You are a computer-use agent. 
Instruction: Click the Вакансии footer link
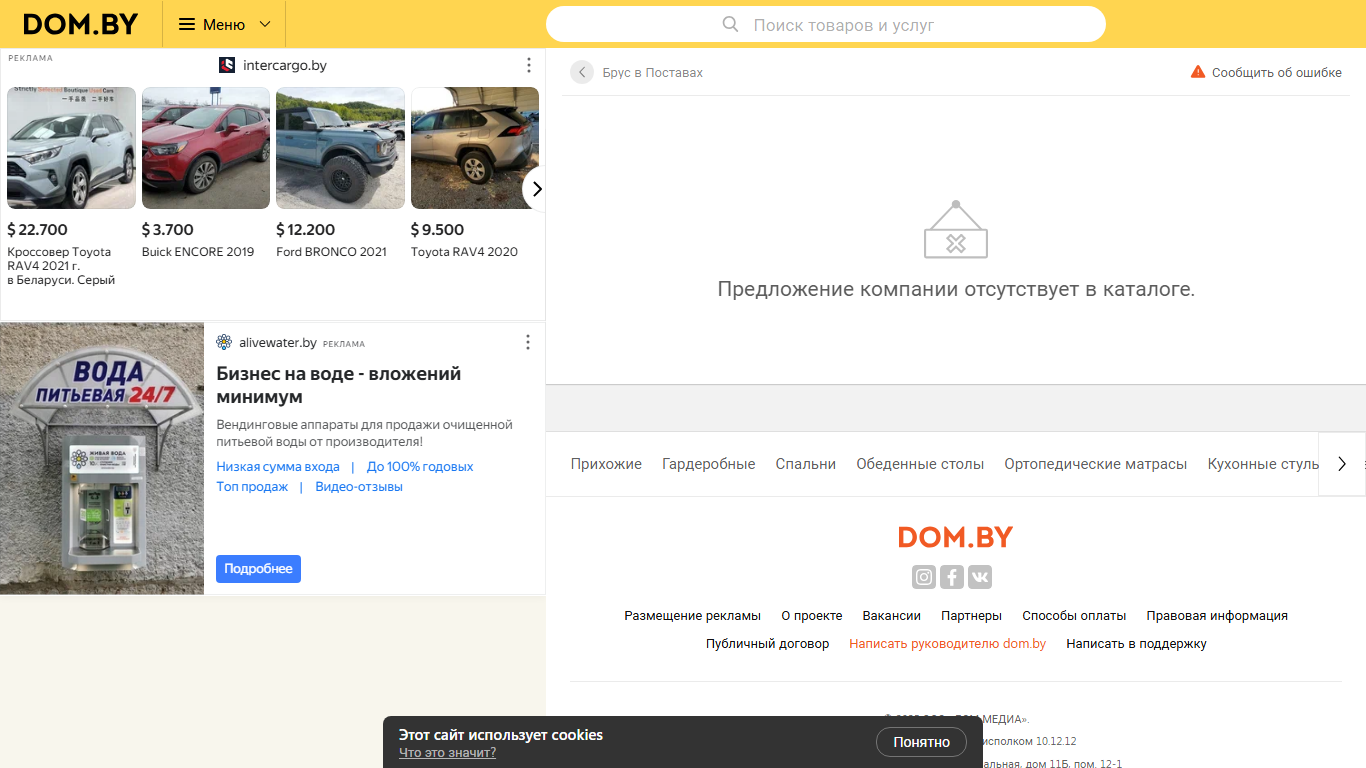[892, 616]
